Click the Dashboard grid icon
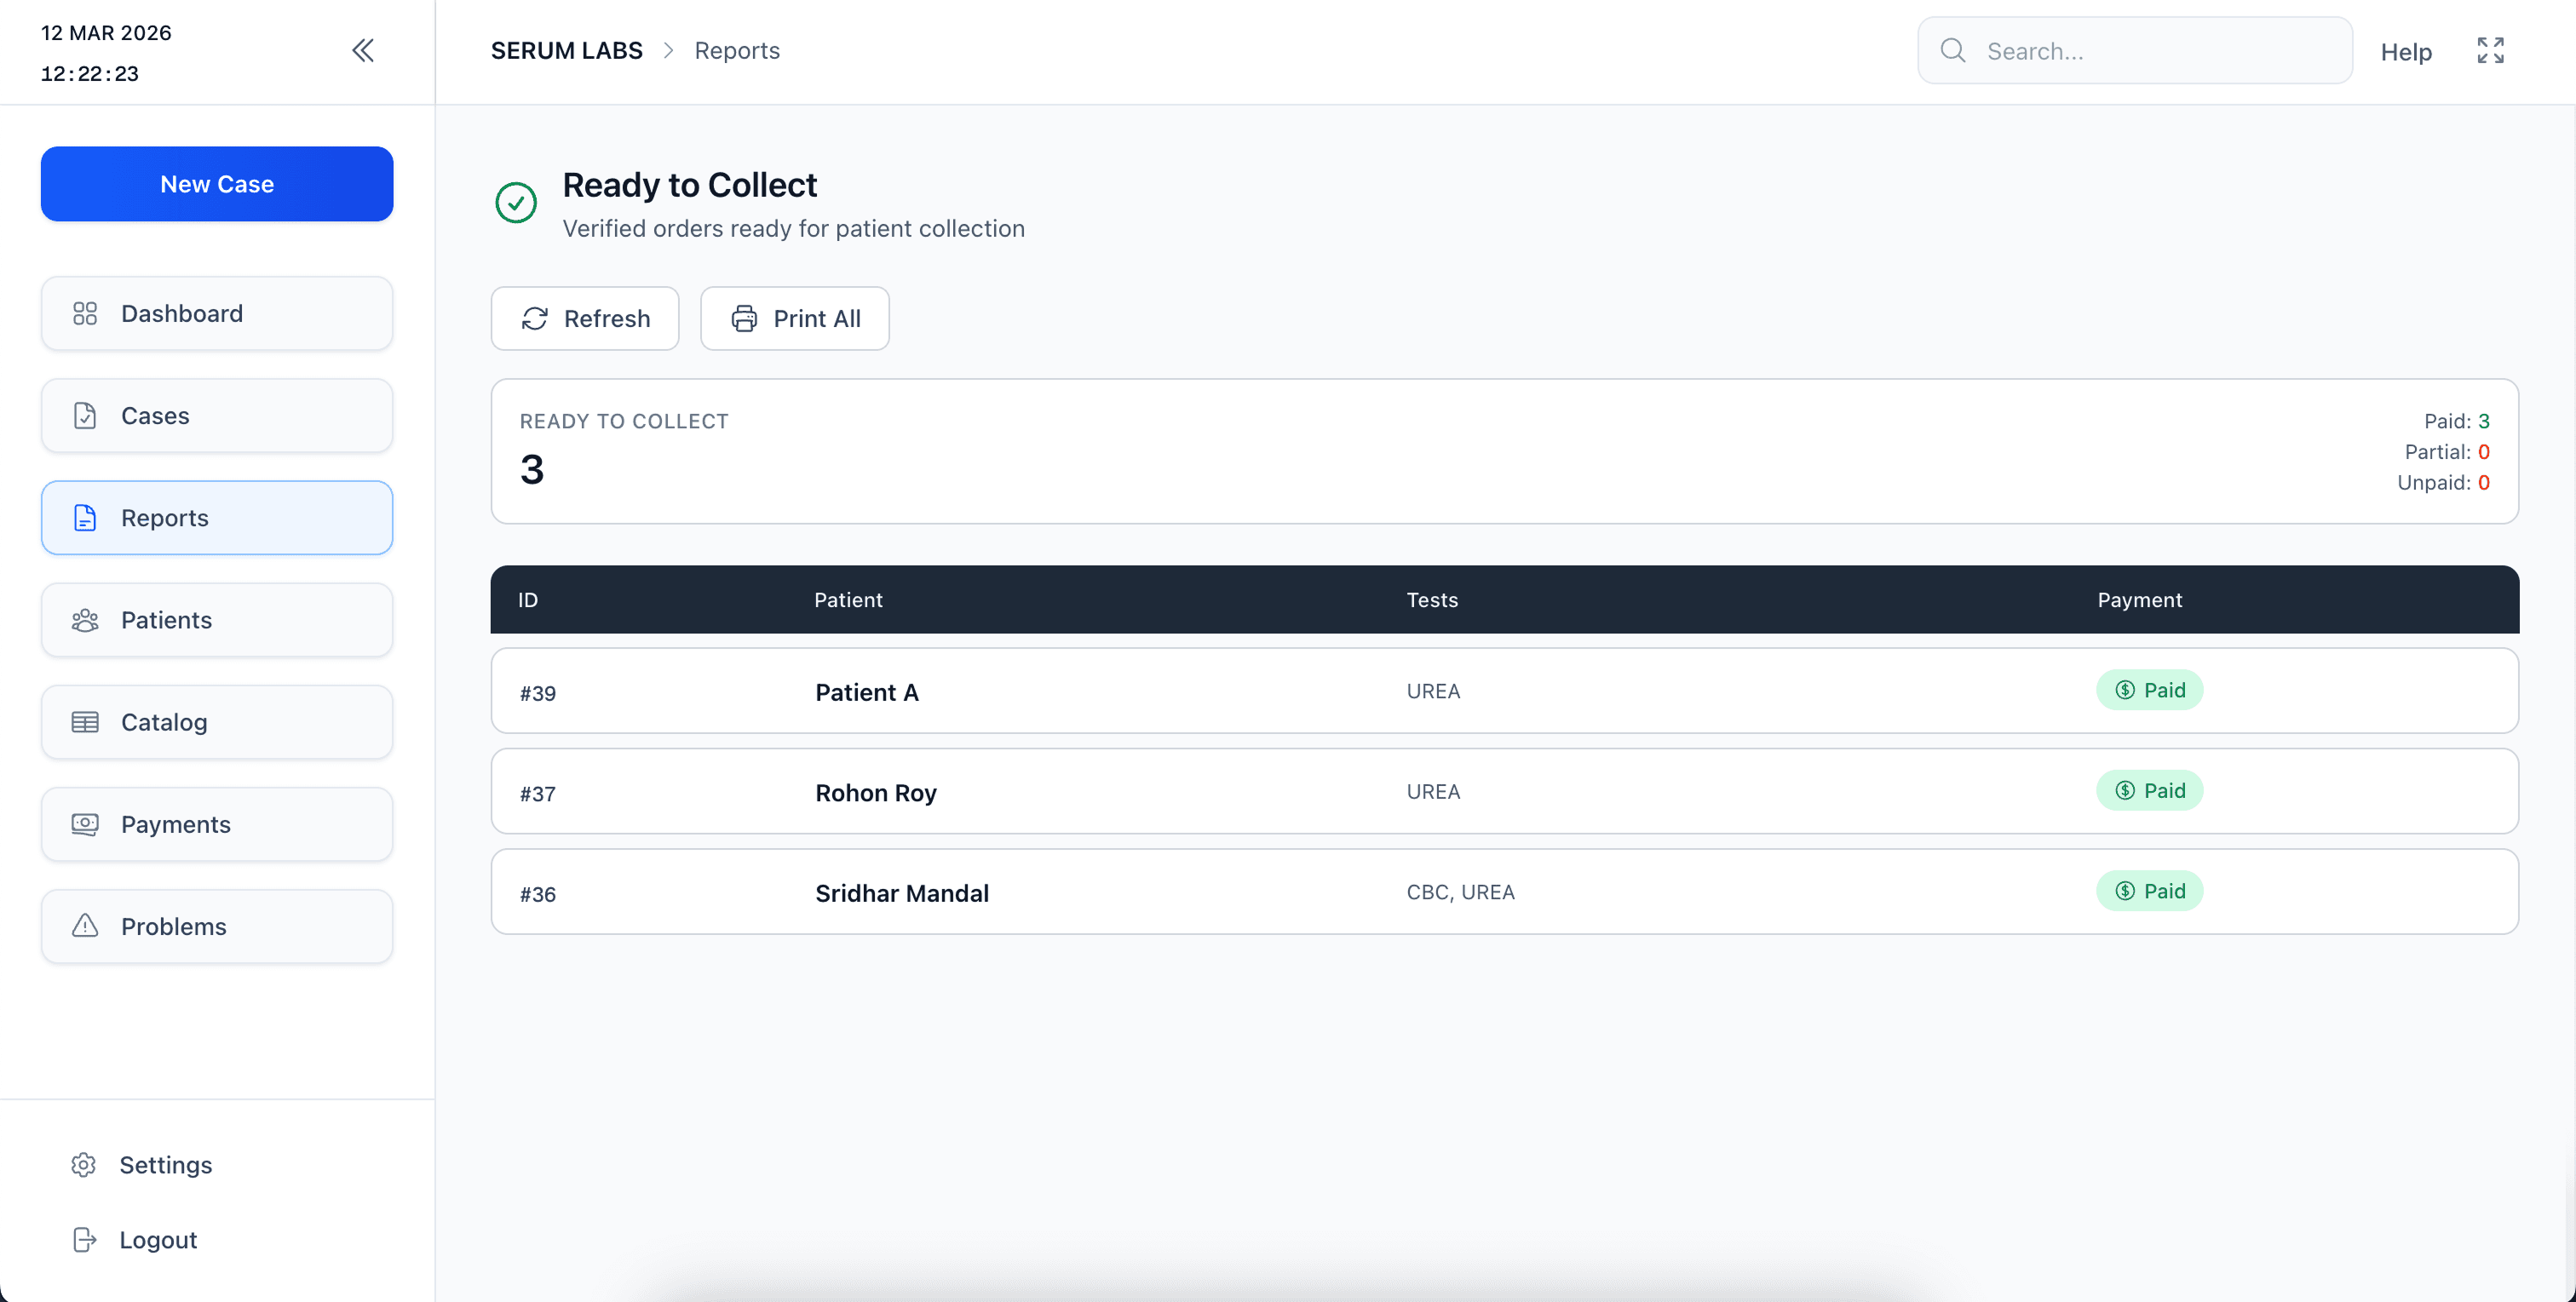The width and height of the screenshot is (2576, 1302). point(85,313)
